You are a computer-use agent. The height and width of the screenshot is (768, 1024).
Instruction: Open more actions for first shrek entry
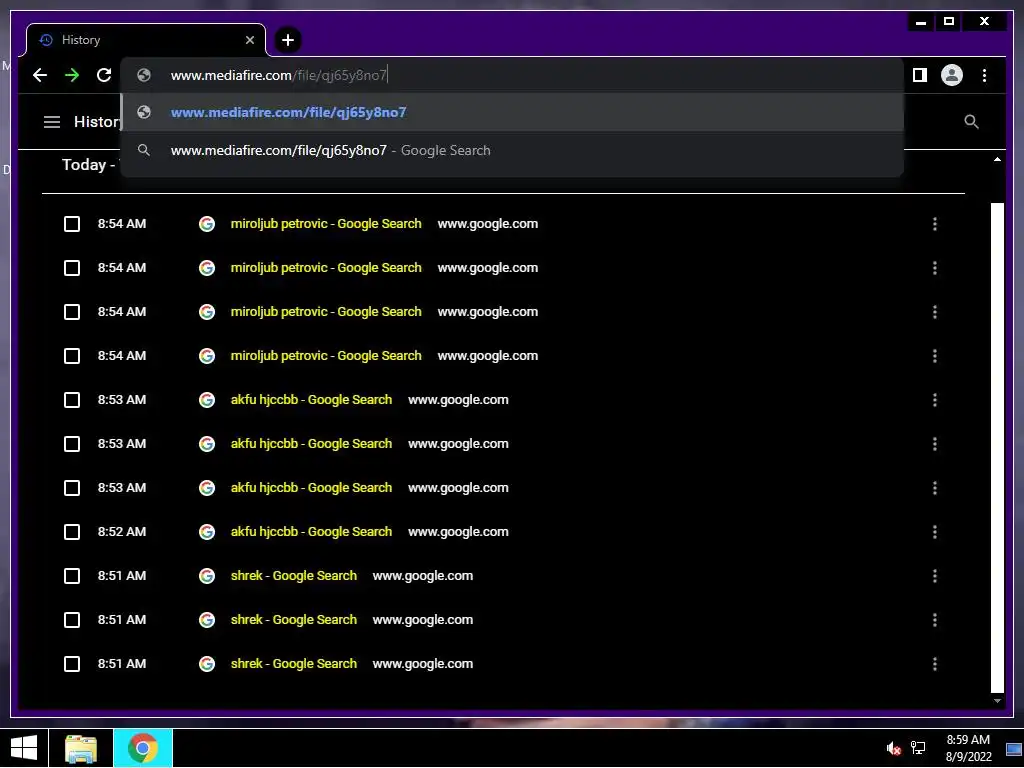935,576
